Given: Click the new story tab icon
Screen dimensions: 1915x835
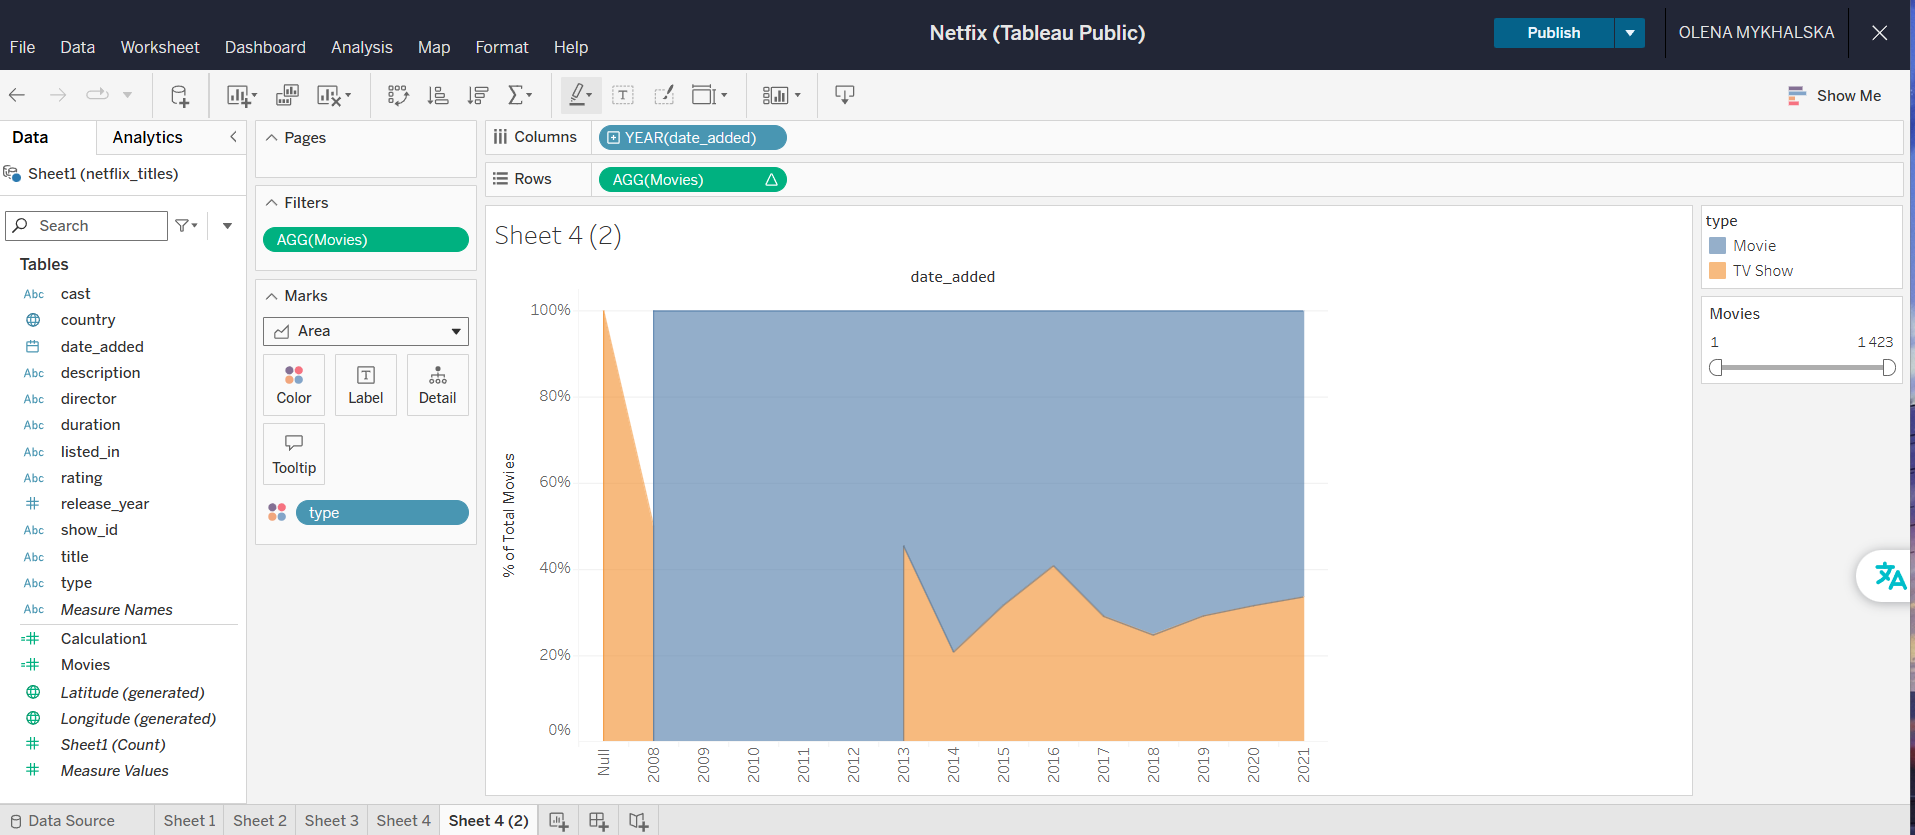Looking at the screenshot, I should 638,821.
